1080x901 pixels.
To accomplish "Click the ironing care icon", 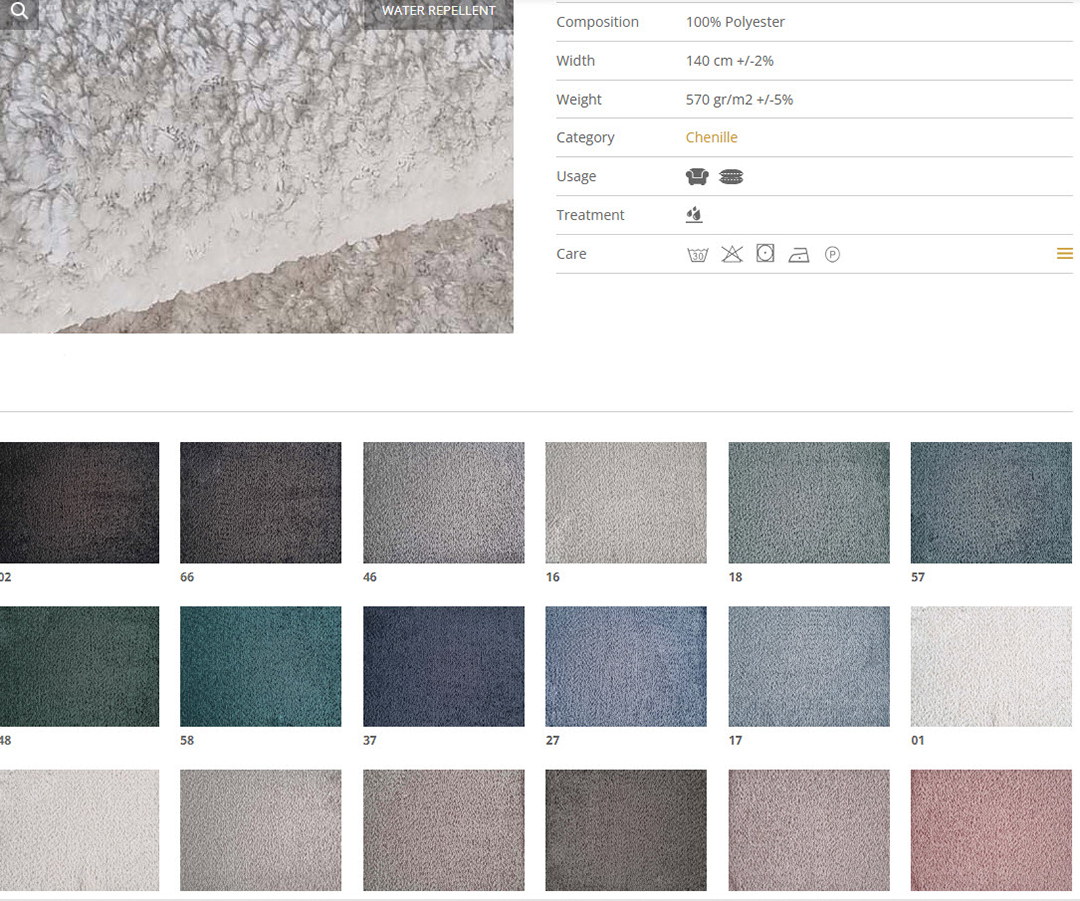I will point(798,255).
